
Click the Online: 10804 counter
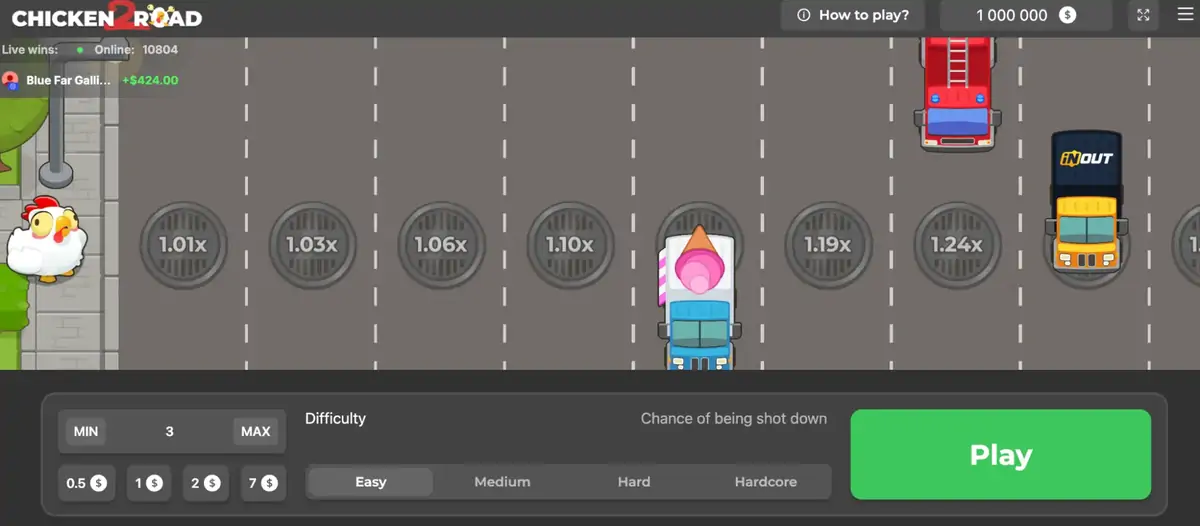pos(136,49)
